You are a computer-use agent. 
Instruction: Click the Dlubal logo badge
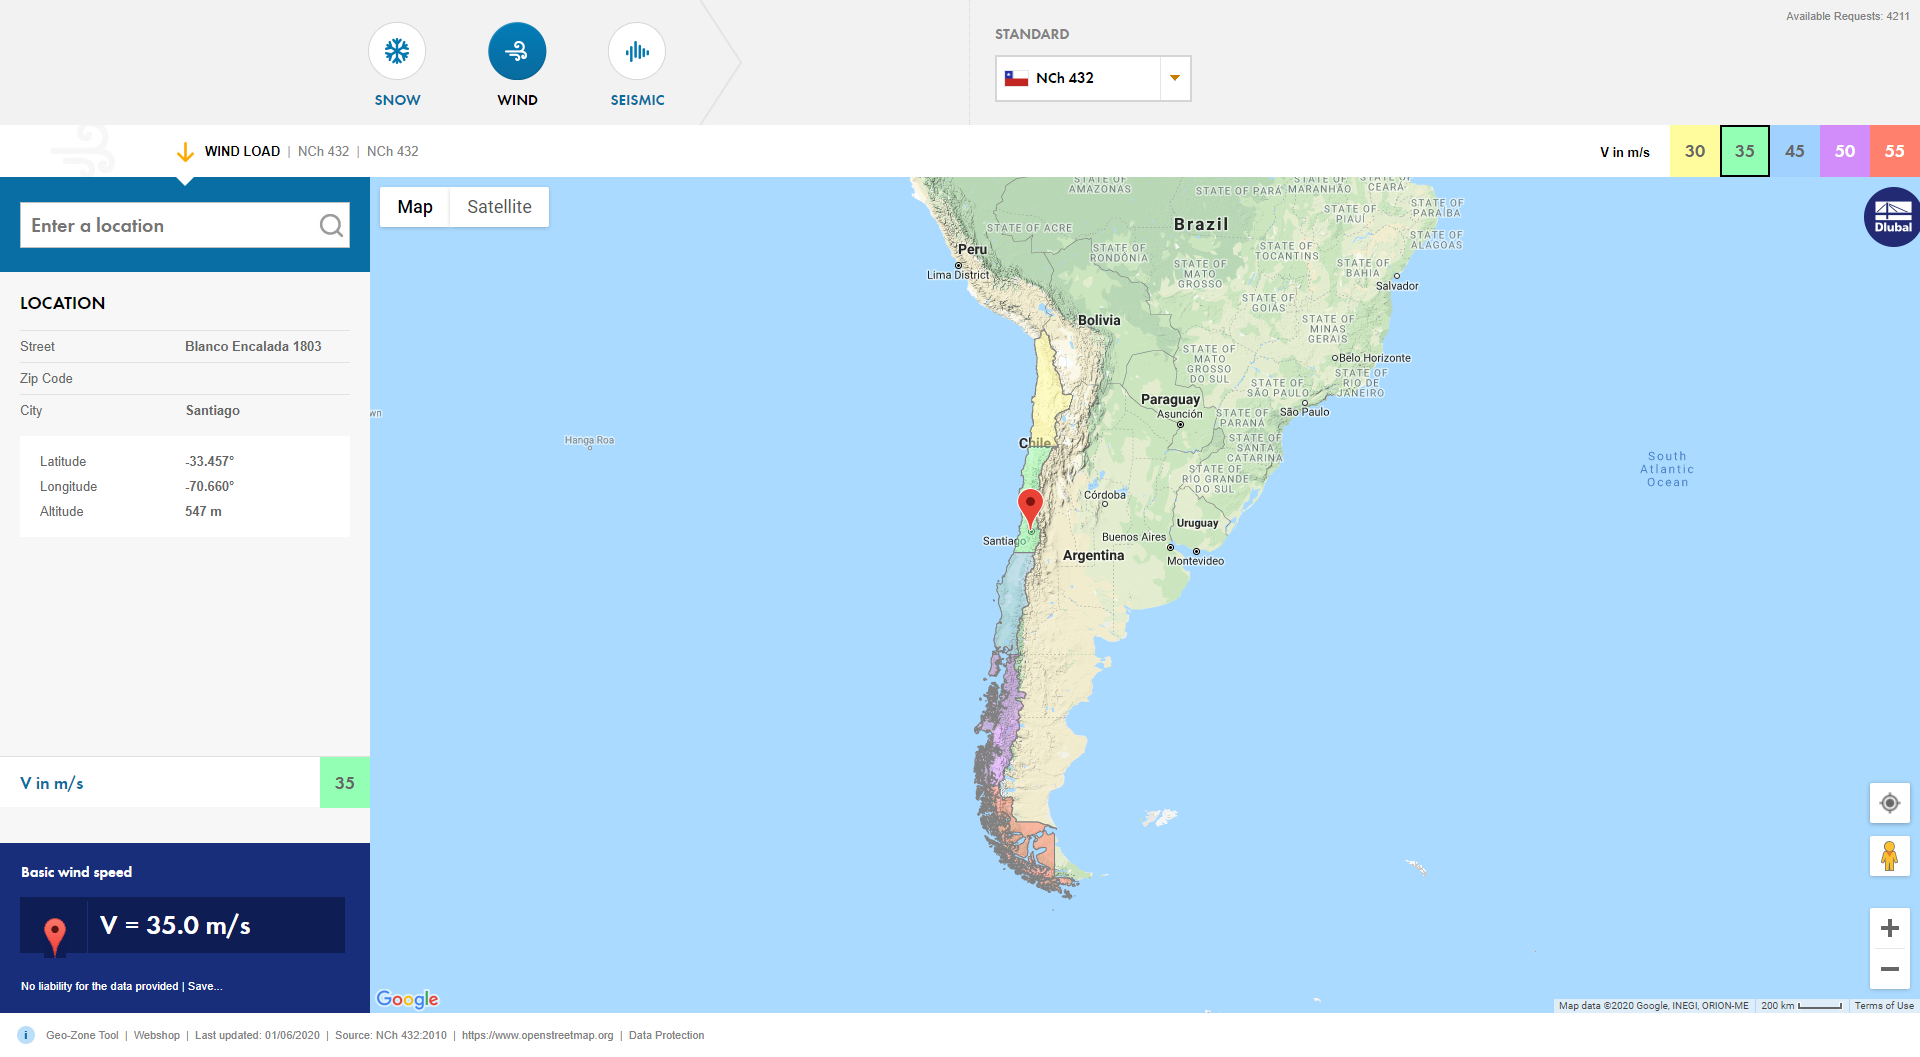(x=1892, y=217)
